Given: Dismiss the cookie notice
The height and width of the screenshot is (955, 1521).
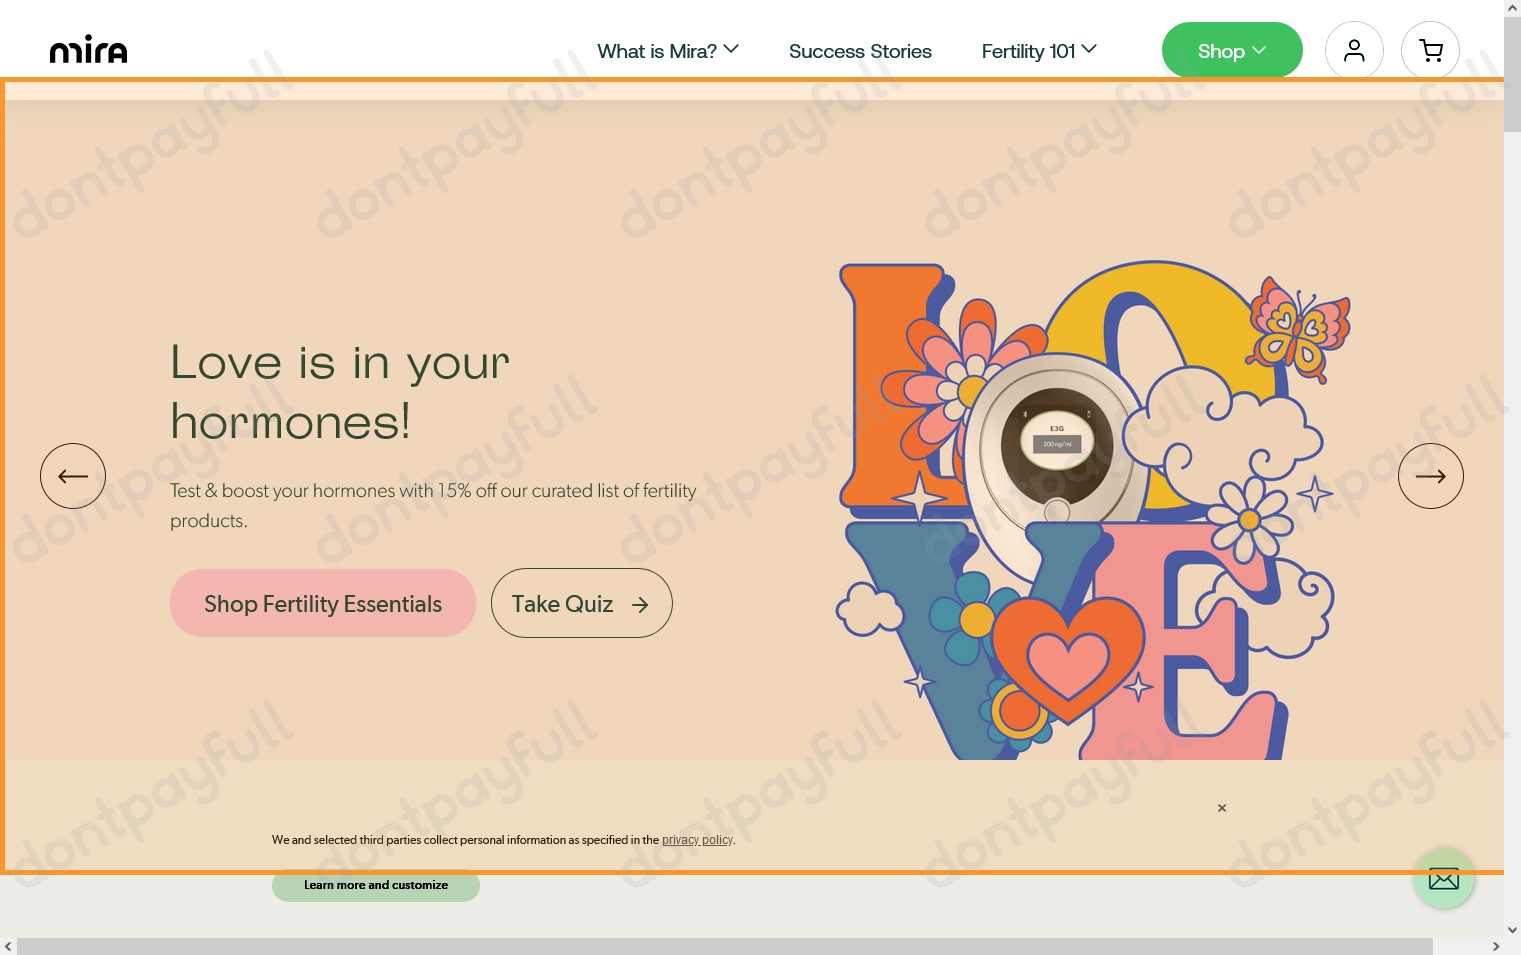Looking at the screenshot, I should click(1222, 807).
